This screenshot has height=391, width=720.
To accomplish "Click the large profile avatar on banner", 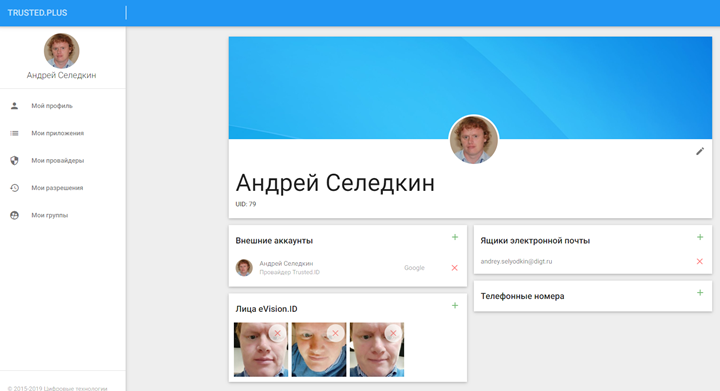I will click(x=473, y=140).
